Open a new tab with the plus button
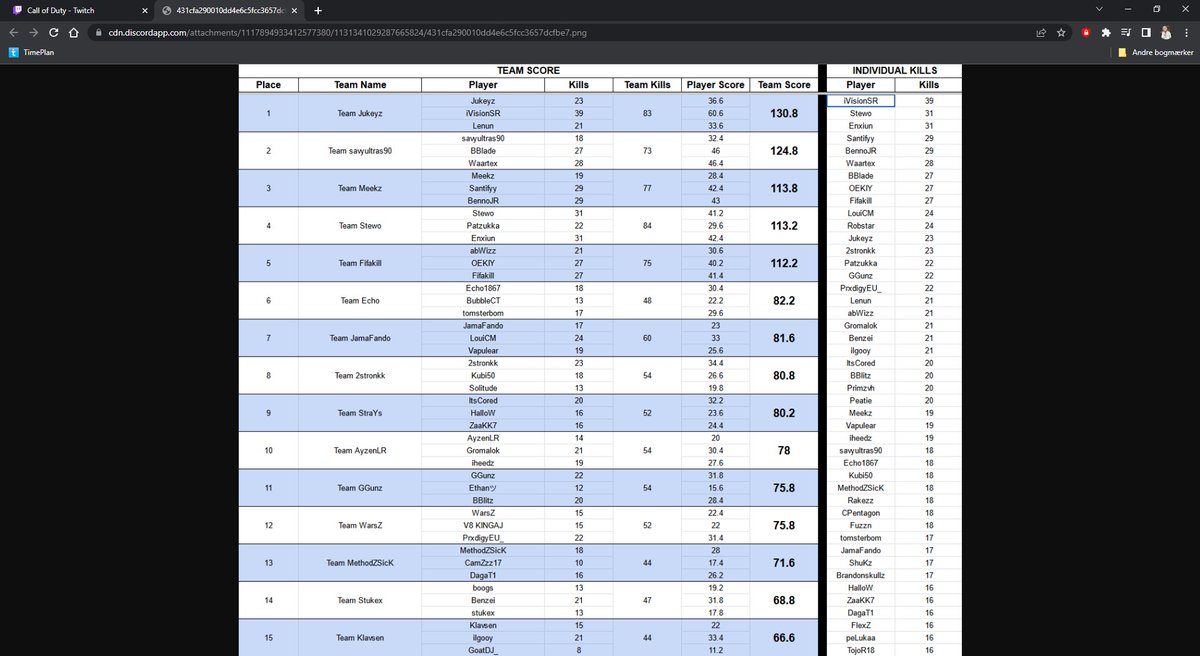Viewport: 1200px width, 656px height. [318, 11]
